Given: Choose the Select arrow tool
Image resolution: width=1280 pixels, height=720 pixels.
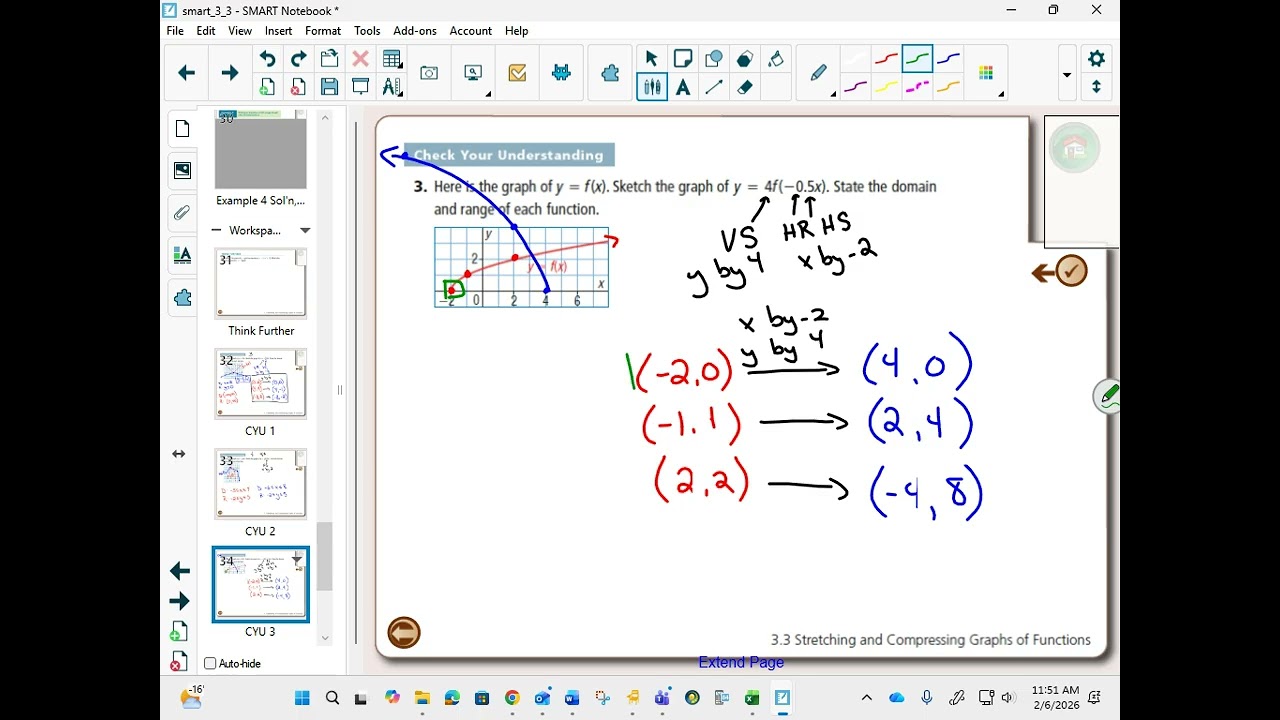Looking at the screenshot, I should click(x=652, y=59).
